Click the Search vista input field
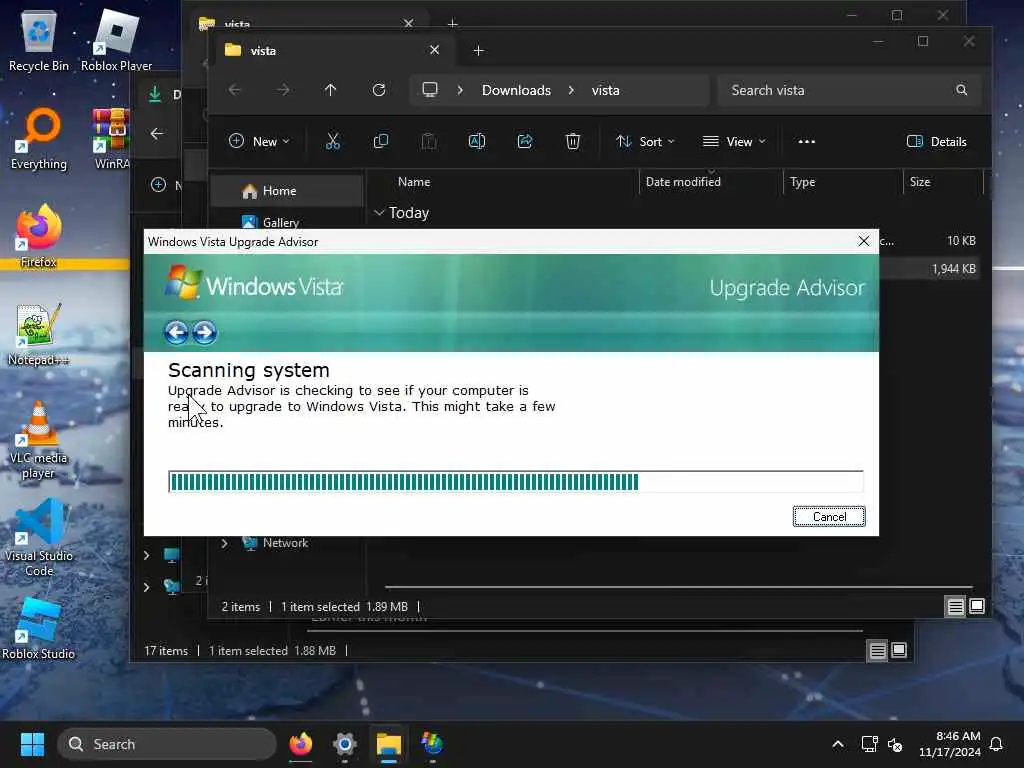The width and height of the screenshot is (1024, 768). [849, 90]
